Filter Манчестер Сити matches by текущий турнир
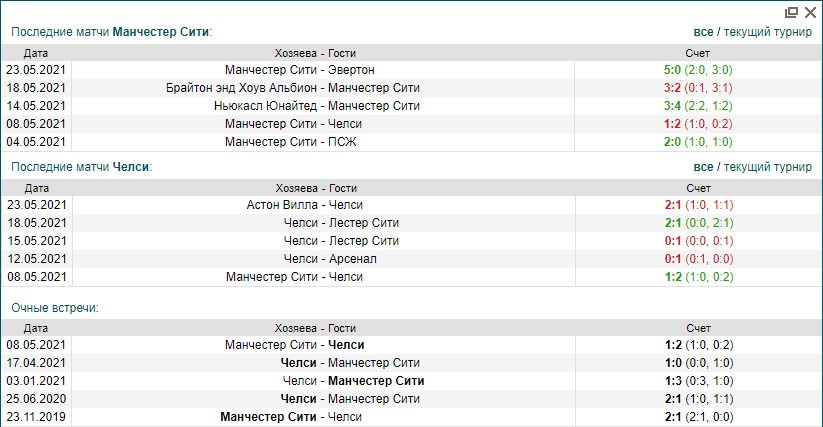The image size is (823, 427). click(770, 31)
